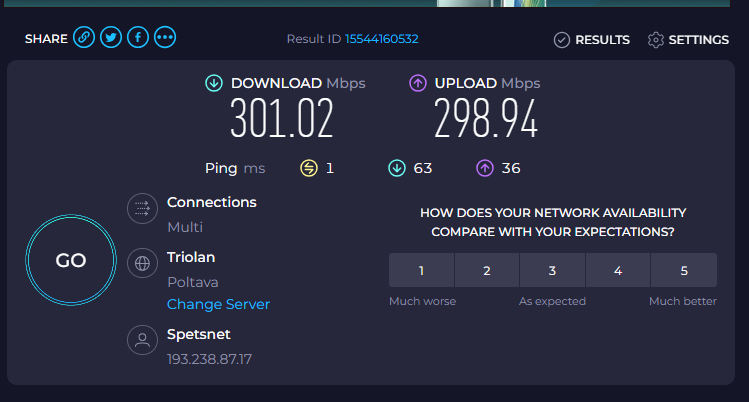Click the Connections mode icon

(142, 209)
